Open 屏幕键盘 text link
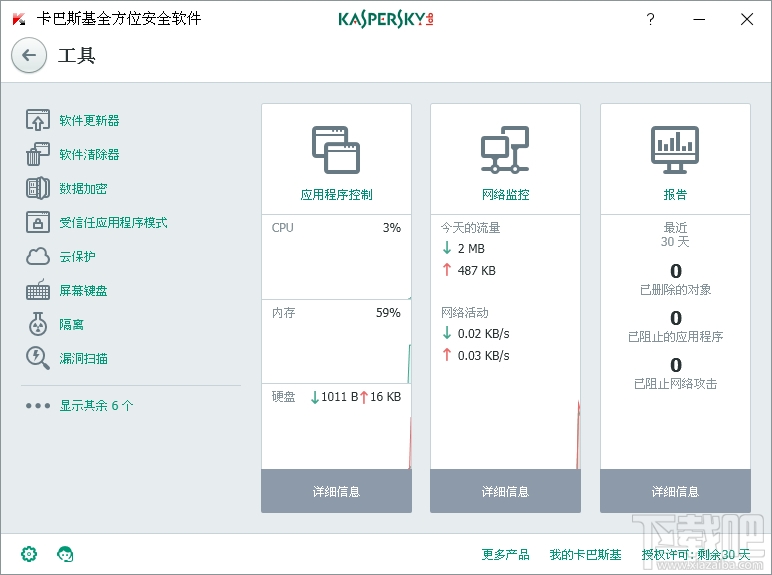This screenshot has width=772, height=575. 83,290
